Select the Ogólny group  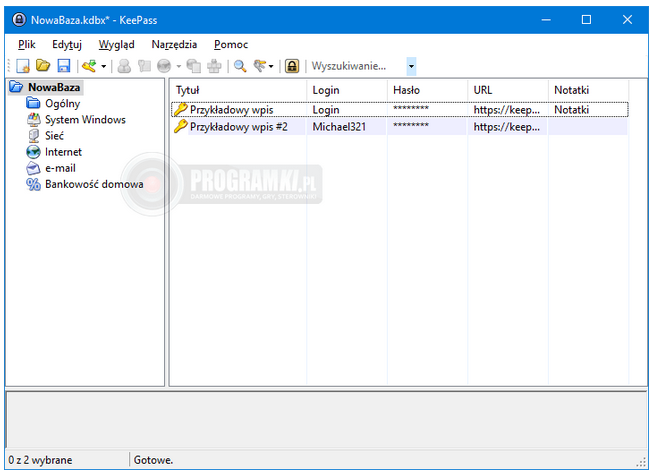pos(63,103)
